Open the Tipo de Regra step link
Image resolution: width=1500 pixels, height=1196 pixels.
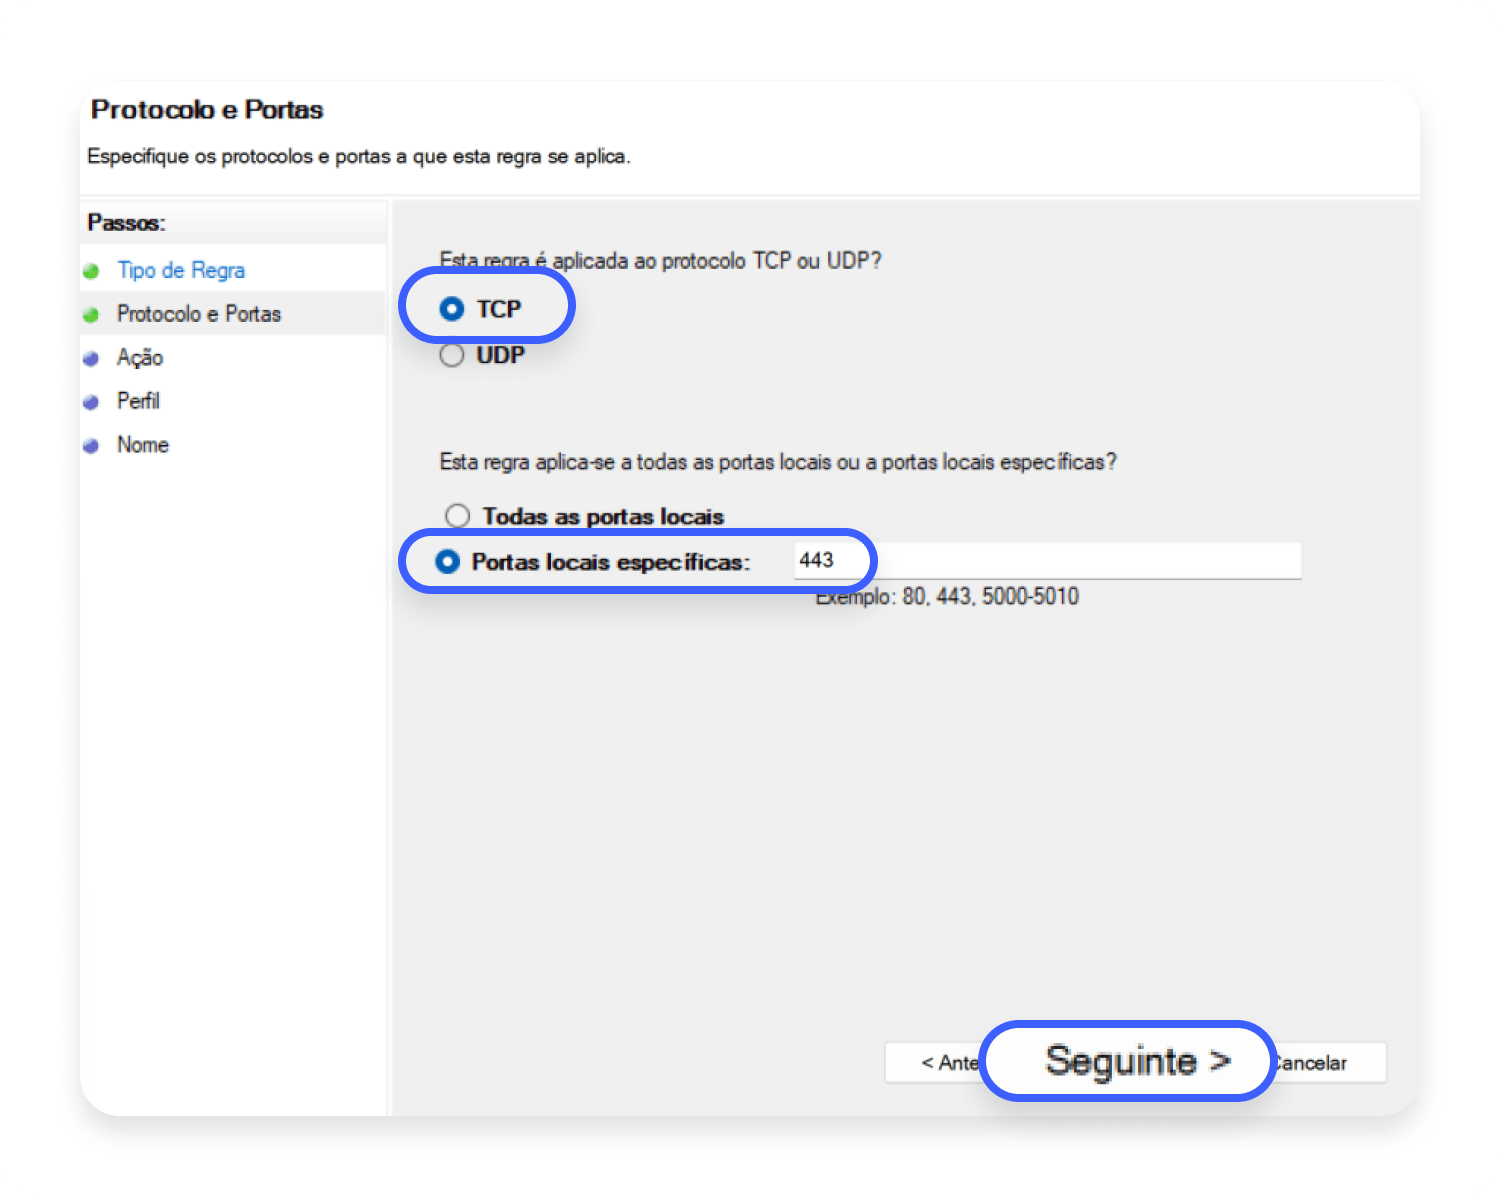pos(181,270)
